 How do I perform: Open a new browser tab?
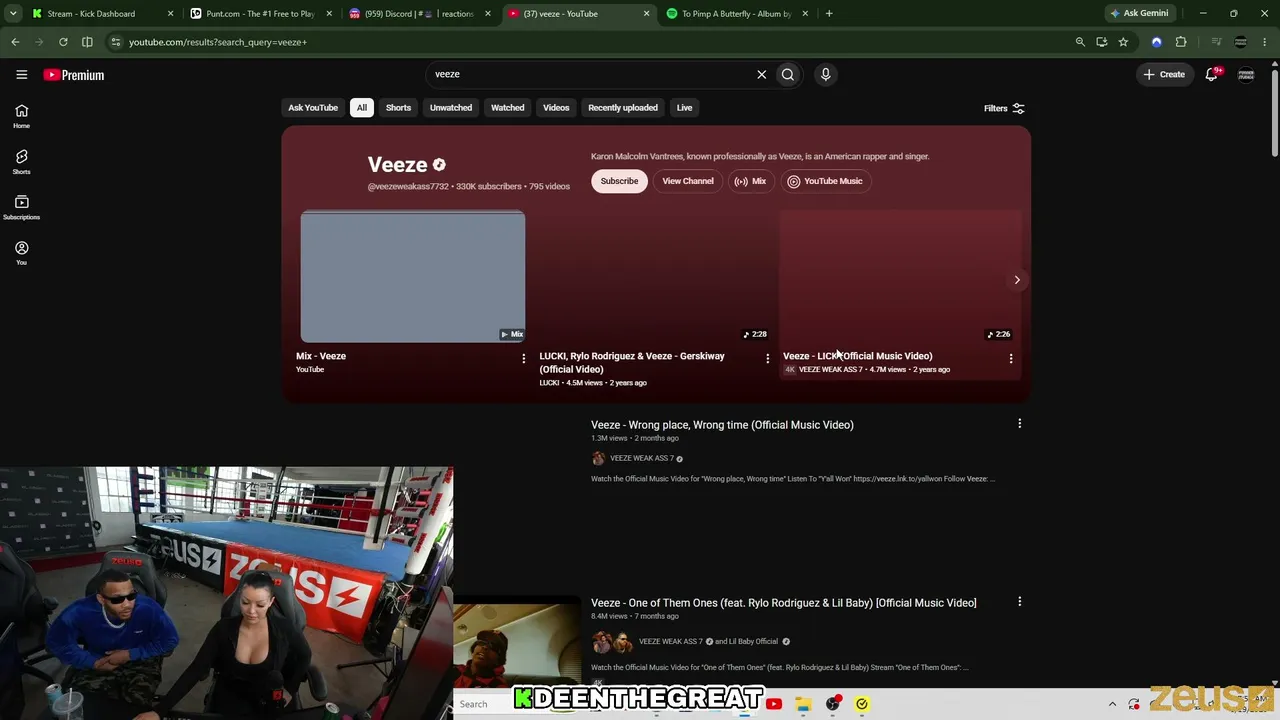pyautogui.click(x=829, y=14)
